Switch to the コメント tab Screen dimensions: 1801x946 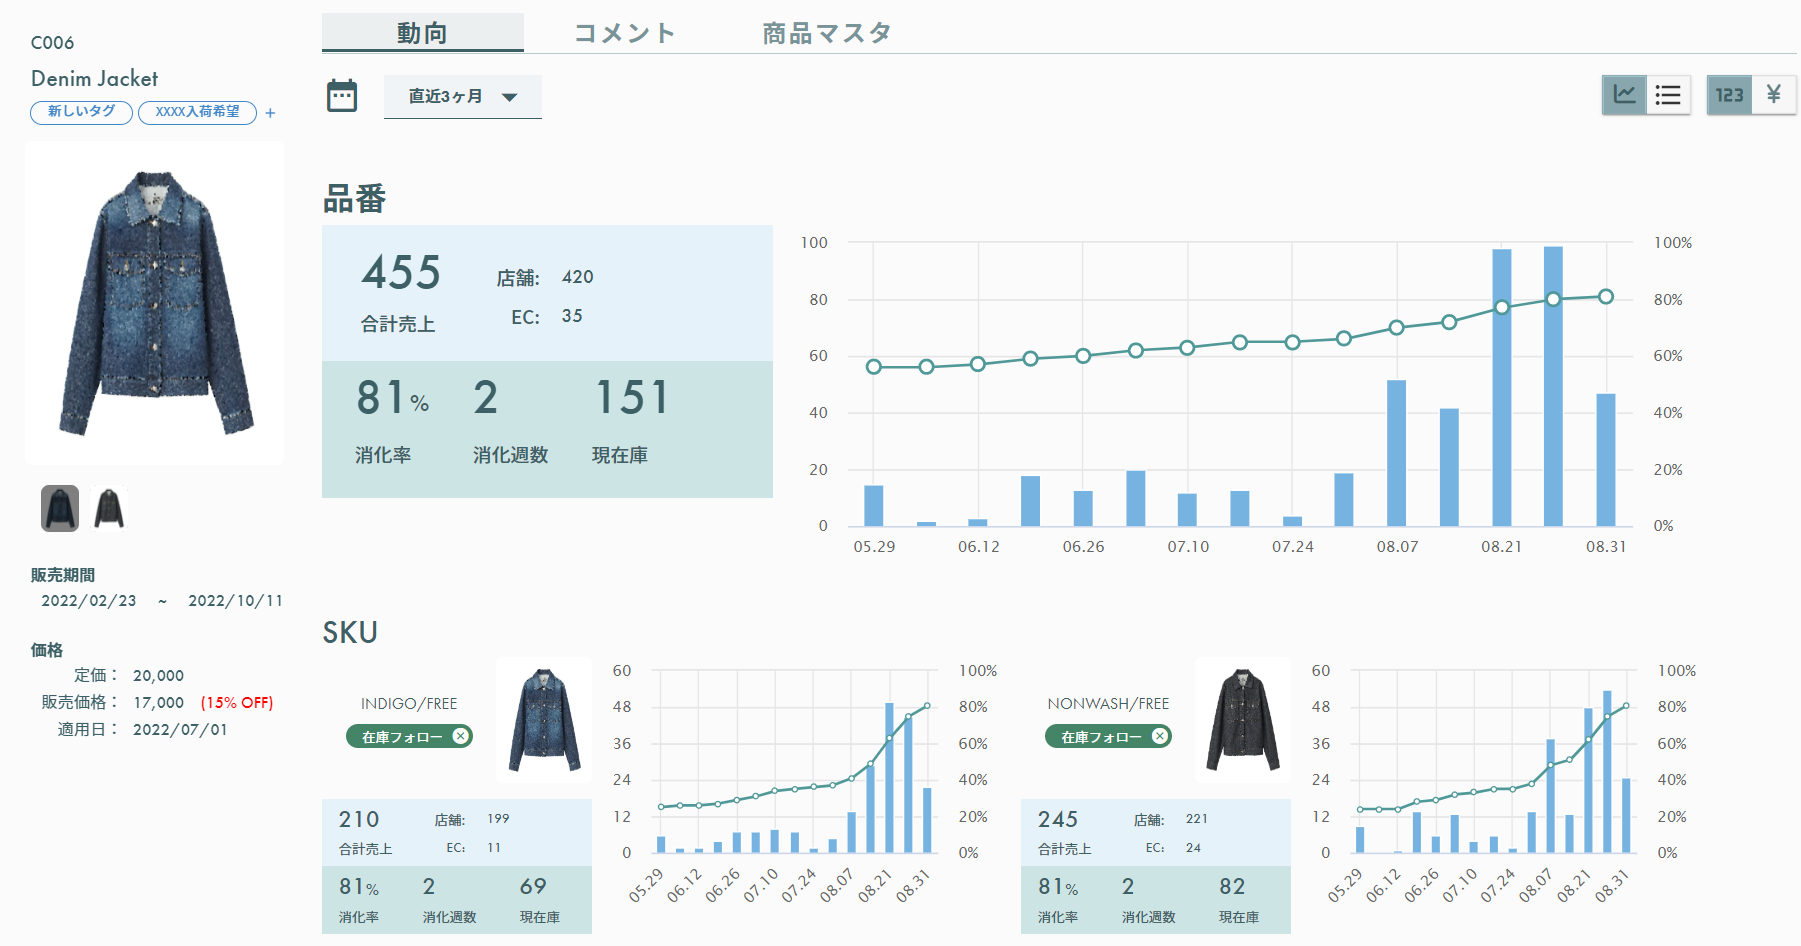pyautogui.click(x=622, y=31)
